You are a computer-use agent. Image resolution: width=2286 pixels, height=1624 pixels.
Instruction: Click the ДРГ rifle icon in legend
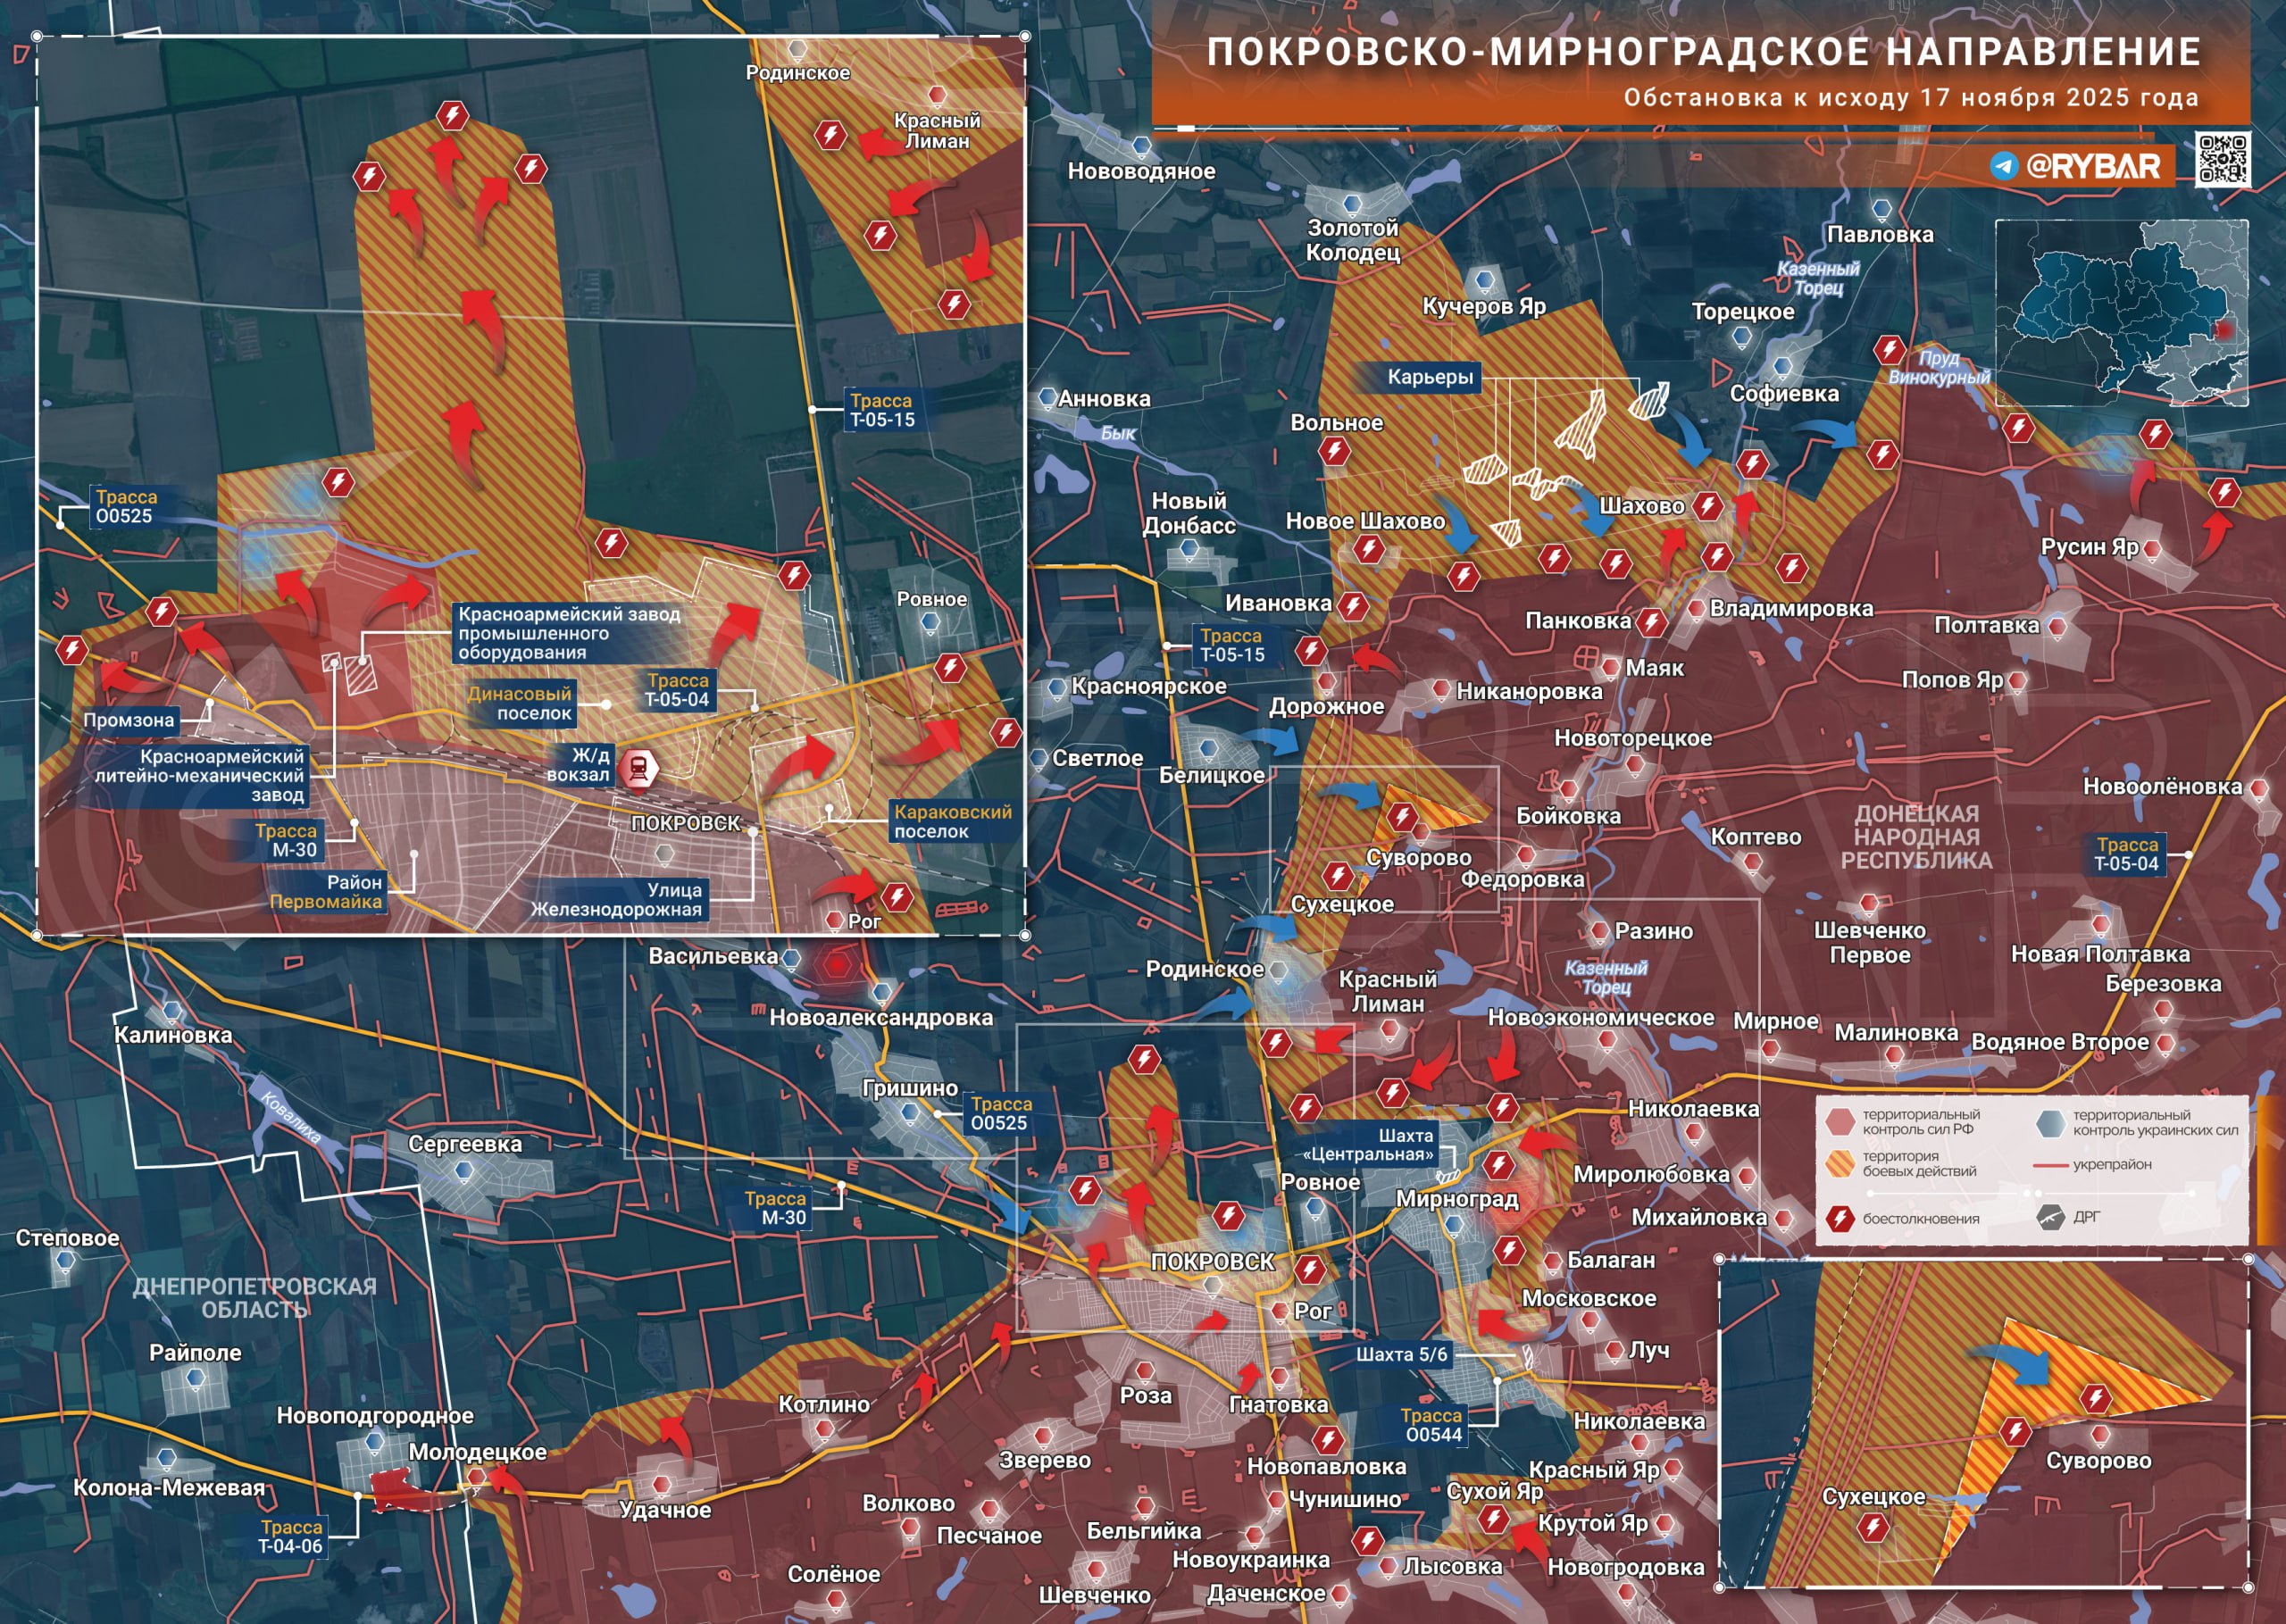point(2051,1218)
